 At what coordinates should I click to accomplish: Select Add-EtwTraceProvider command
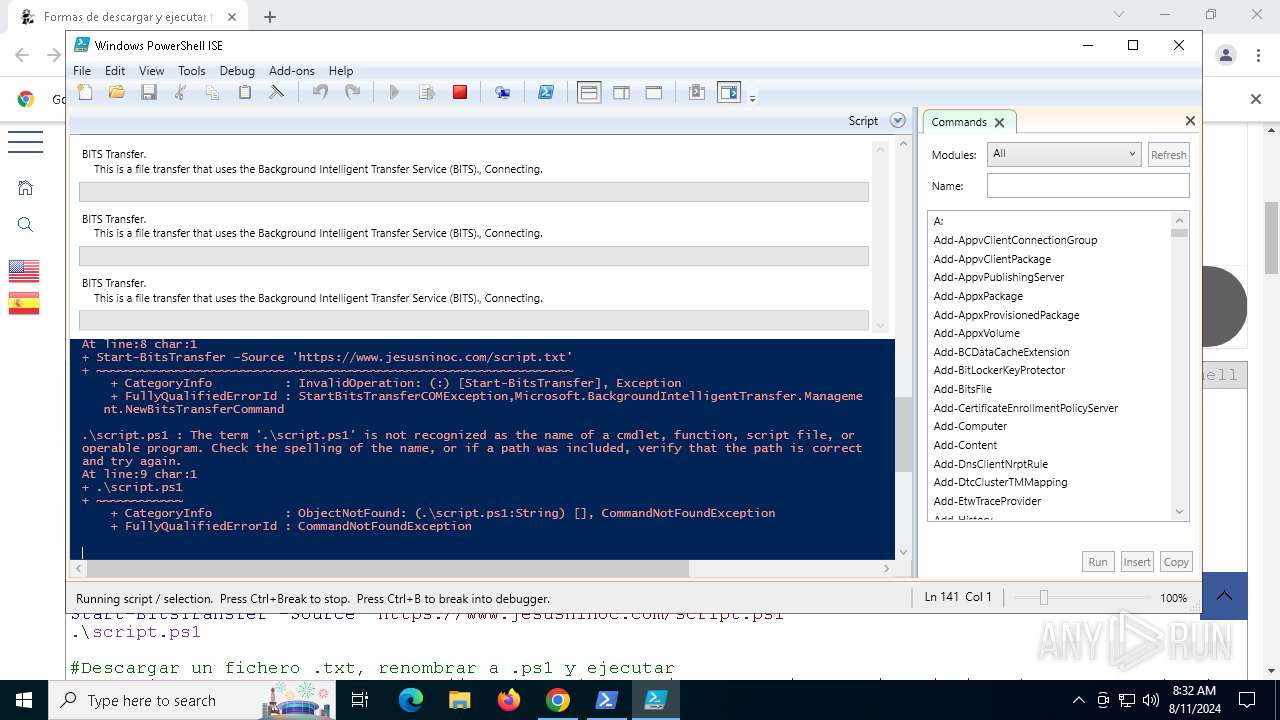[987, 501]
